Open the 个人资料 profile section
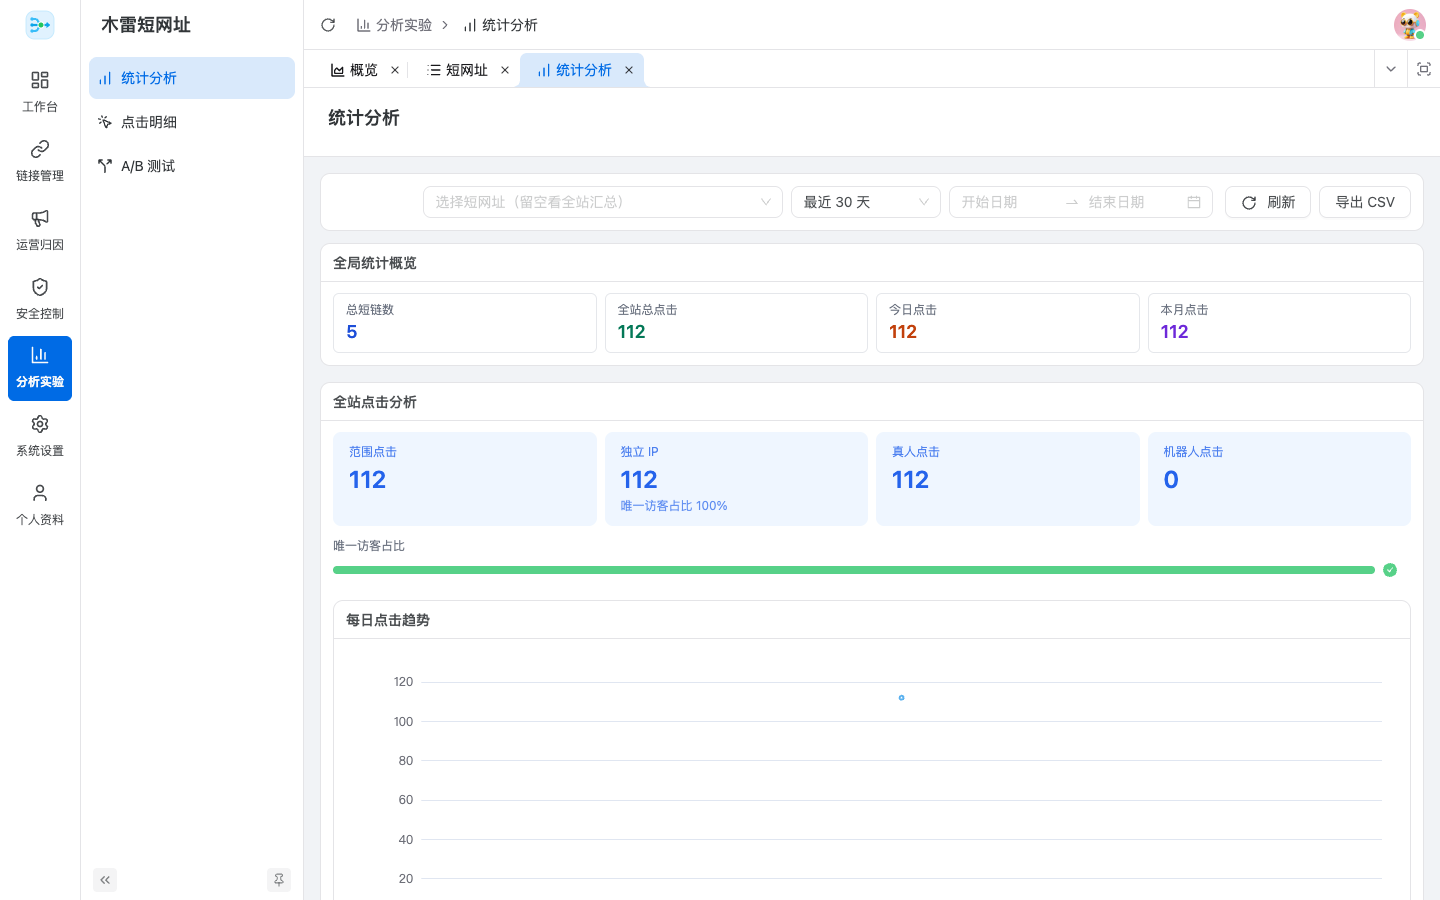Screen dimensions: 1440x900 click(40, 506)
